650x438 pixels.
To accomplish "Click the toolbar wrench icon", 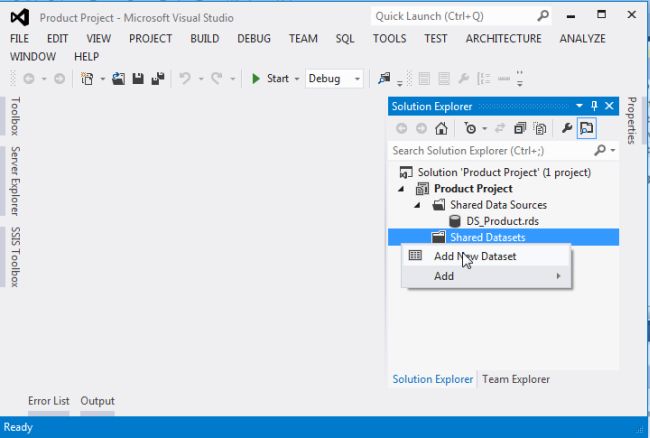I will pos(463,78).
